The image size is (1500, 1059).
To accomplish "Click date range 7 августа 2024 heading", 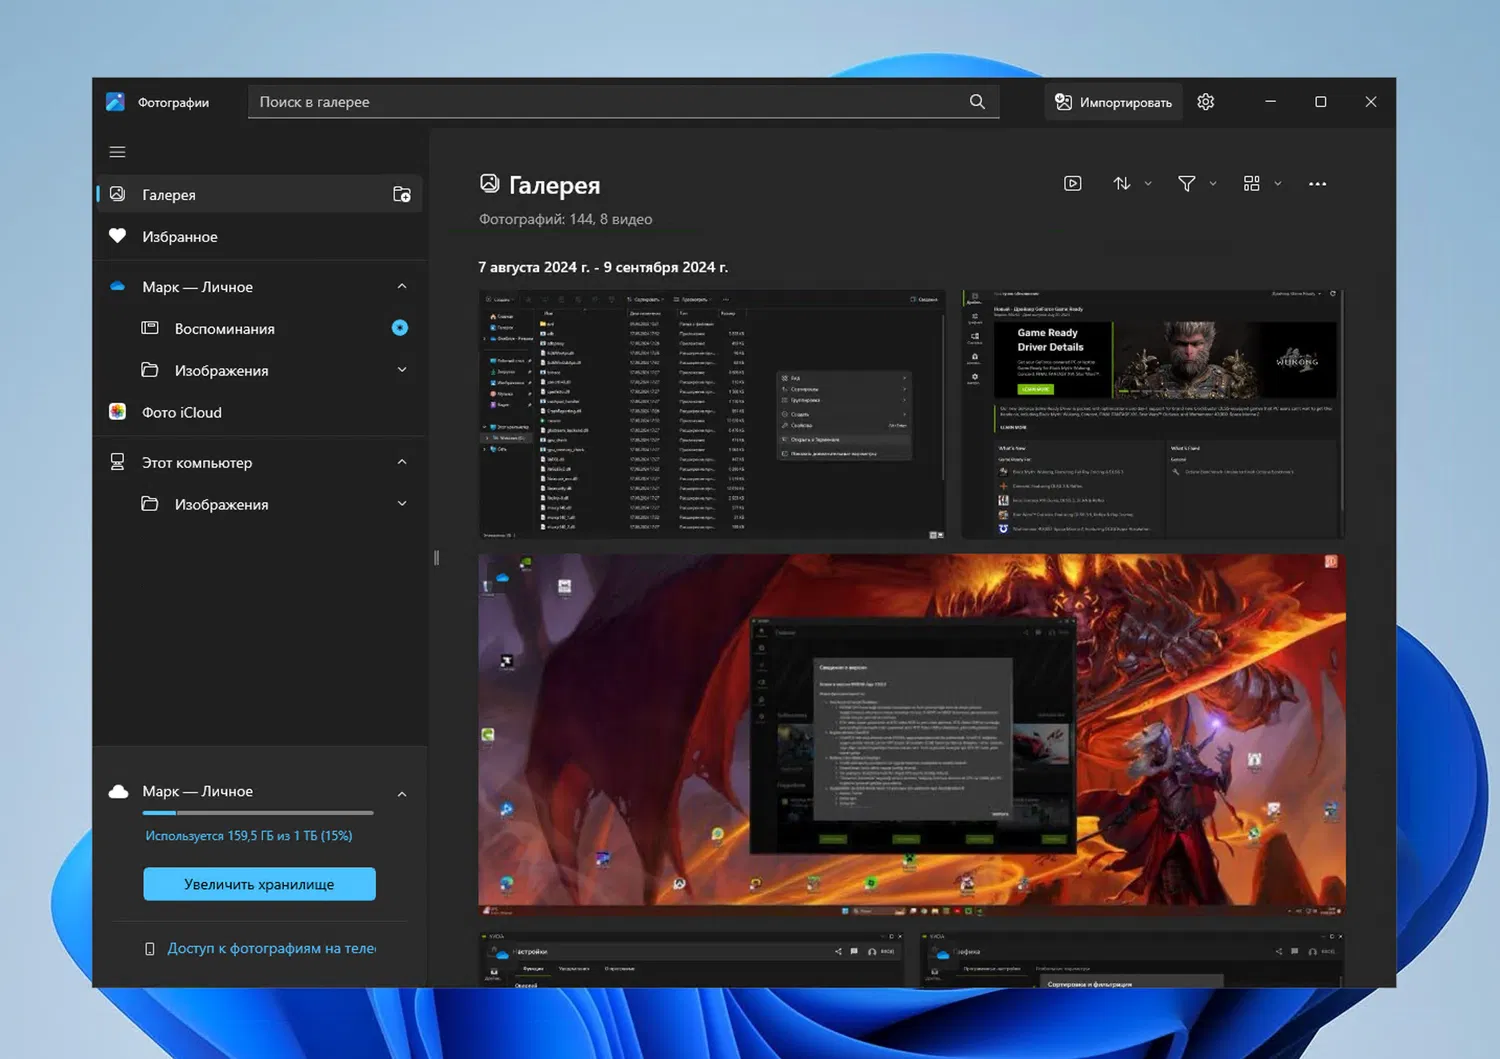I will tap(603, 267).
